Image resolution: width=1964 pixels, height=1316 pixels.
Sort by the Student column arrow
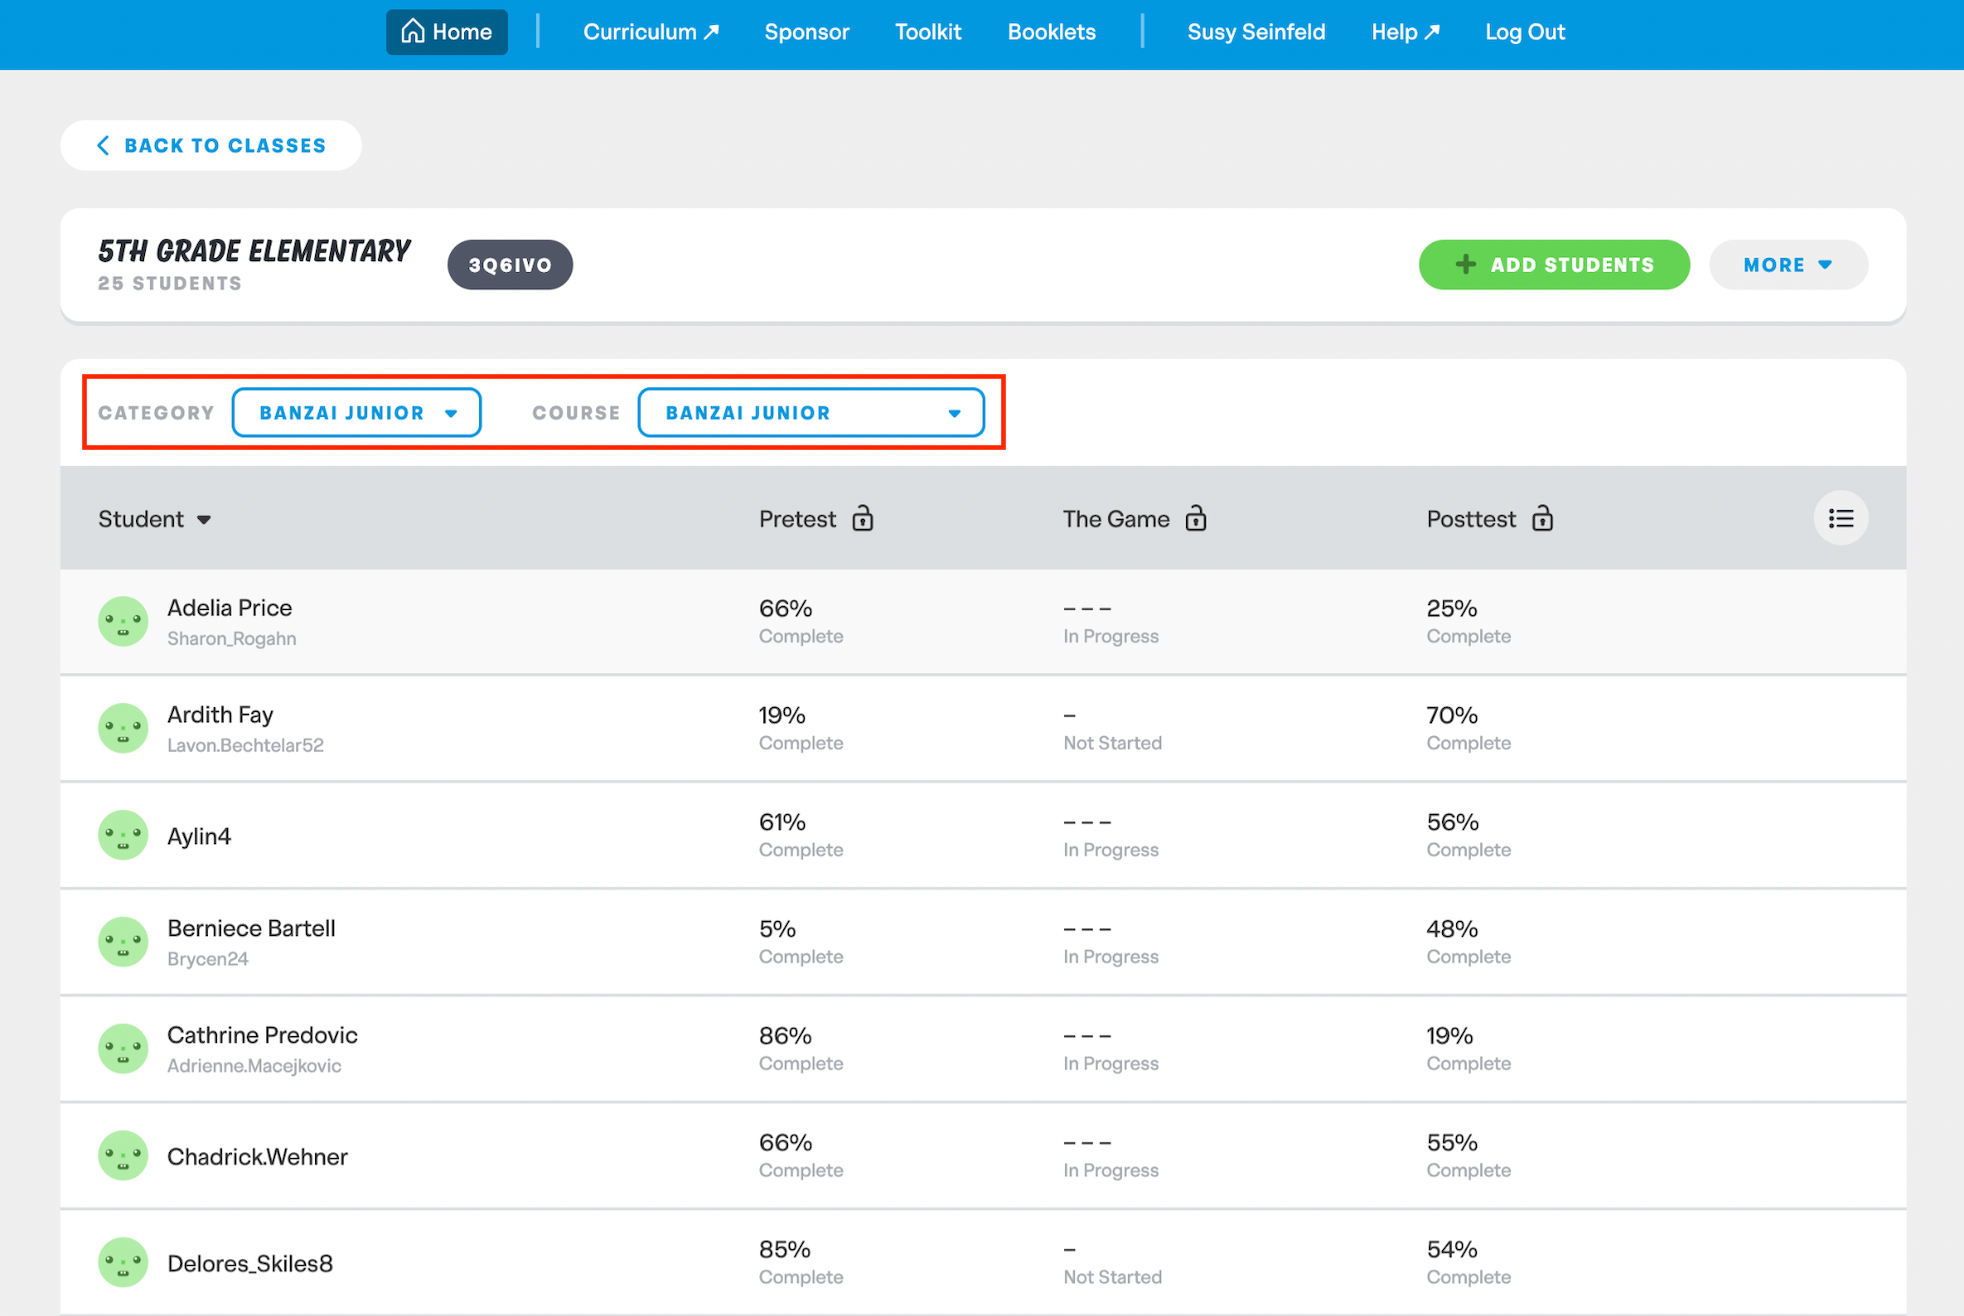(x=204, y=519)
